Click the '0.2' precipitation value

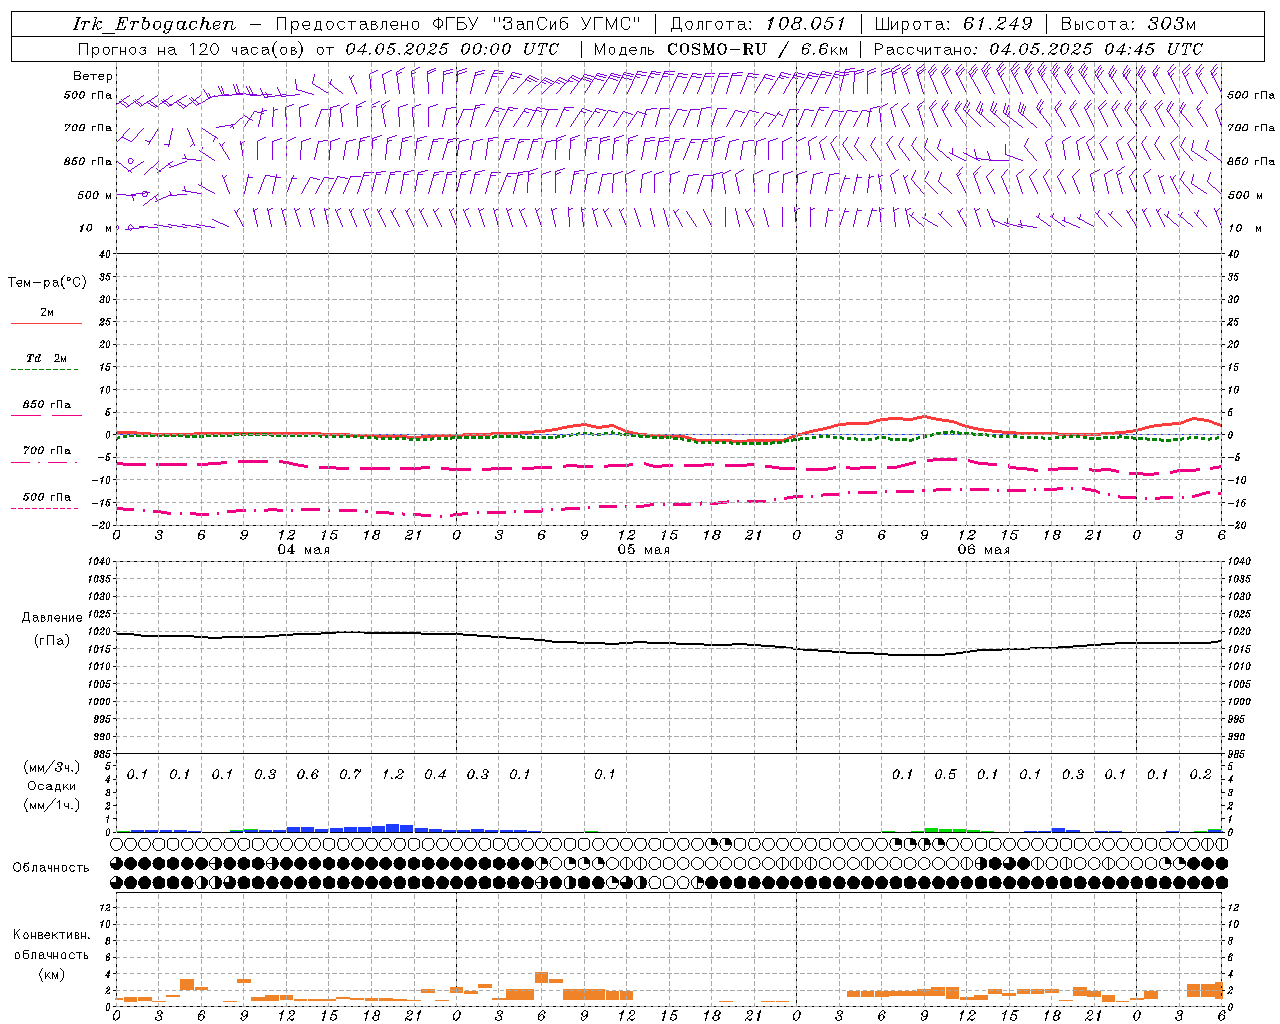(1200, 775)
